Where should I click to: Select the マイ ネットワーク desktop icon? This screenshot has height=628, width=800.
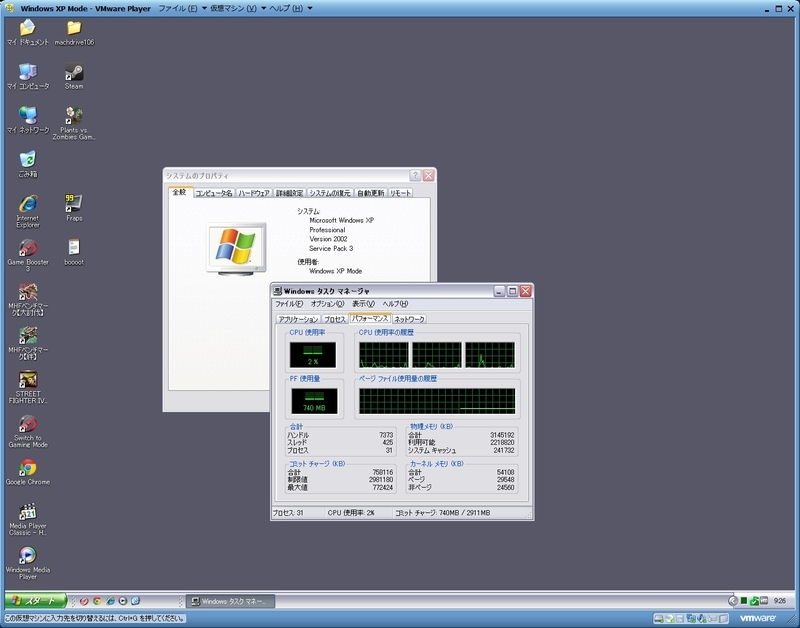coord(28,120)
